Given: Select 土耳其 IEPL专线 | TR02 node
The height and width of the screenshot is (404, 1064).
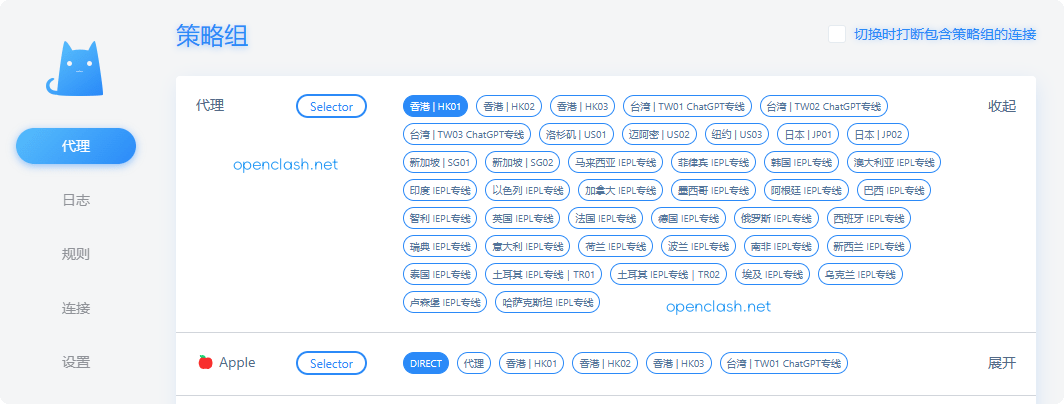Looking at the screenshot, I should click(x=669, y=274).
